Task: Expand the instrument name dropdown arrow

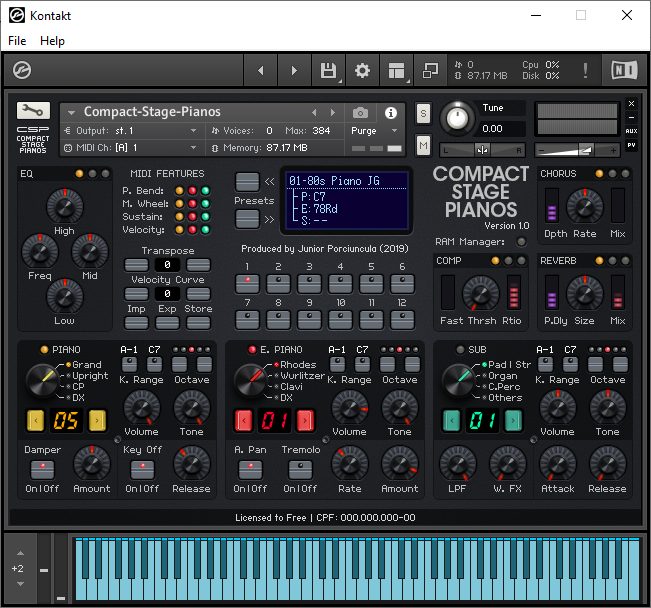Action: tap(71, 112)
